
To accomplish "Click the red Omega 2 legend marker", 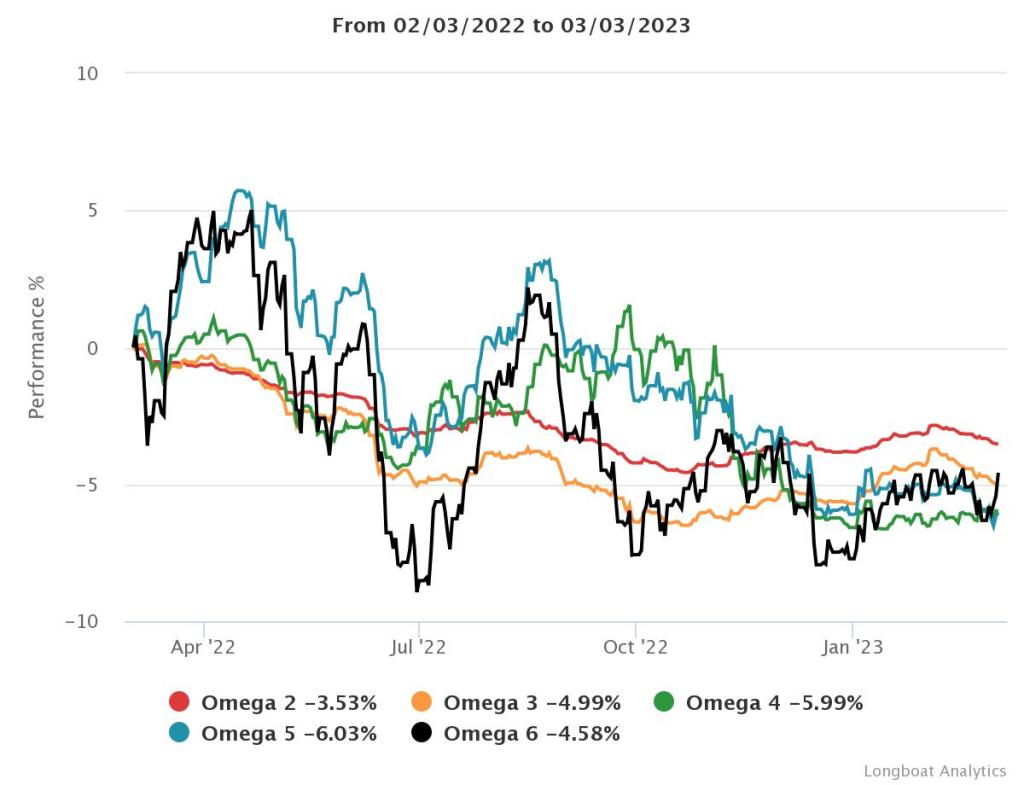I will (180, 703).
